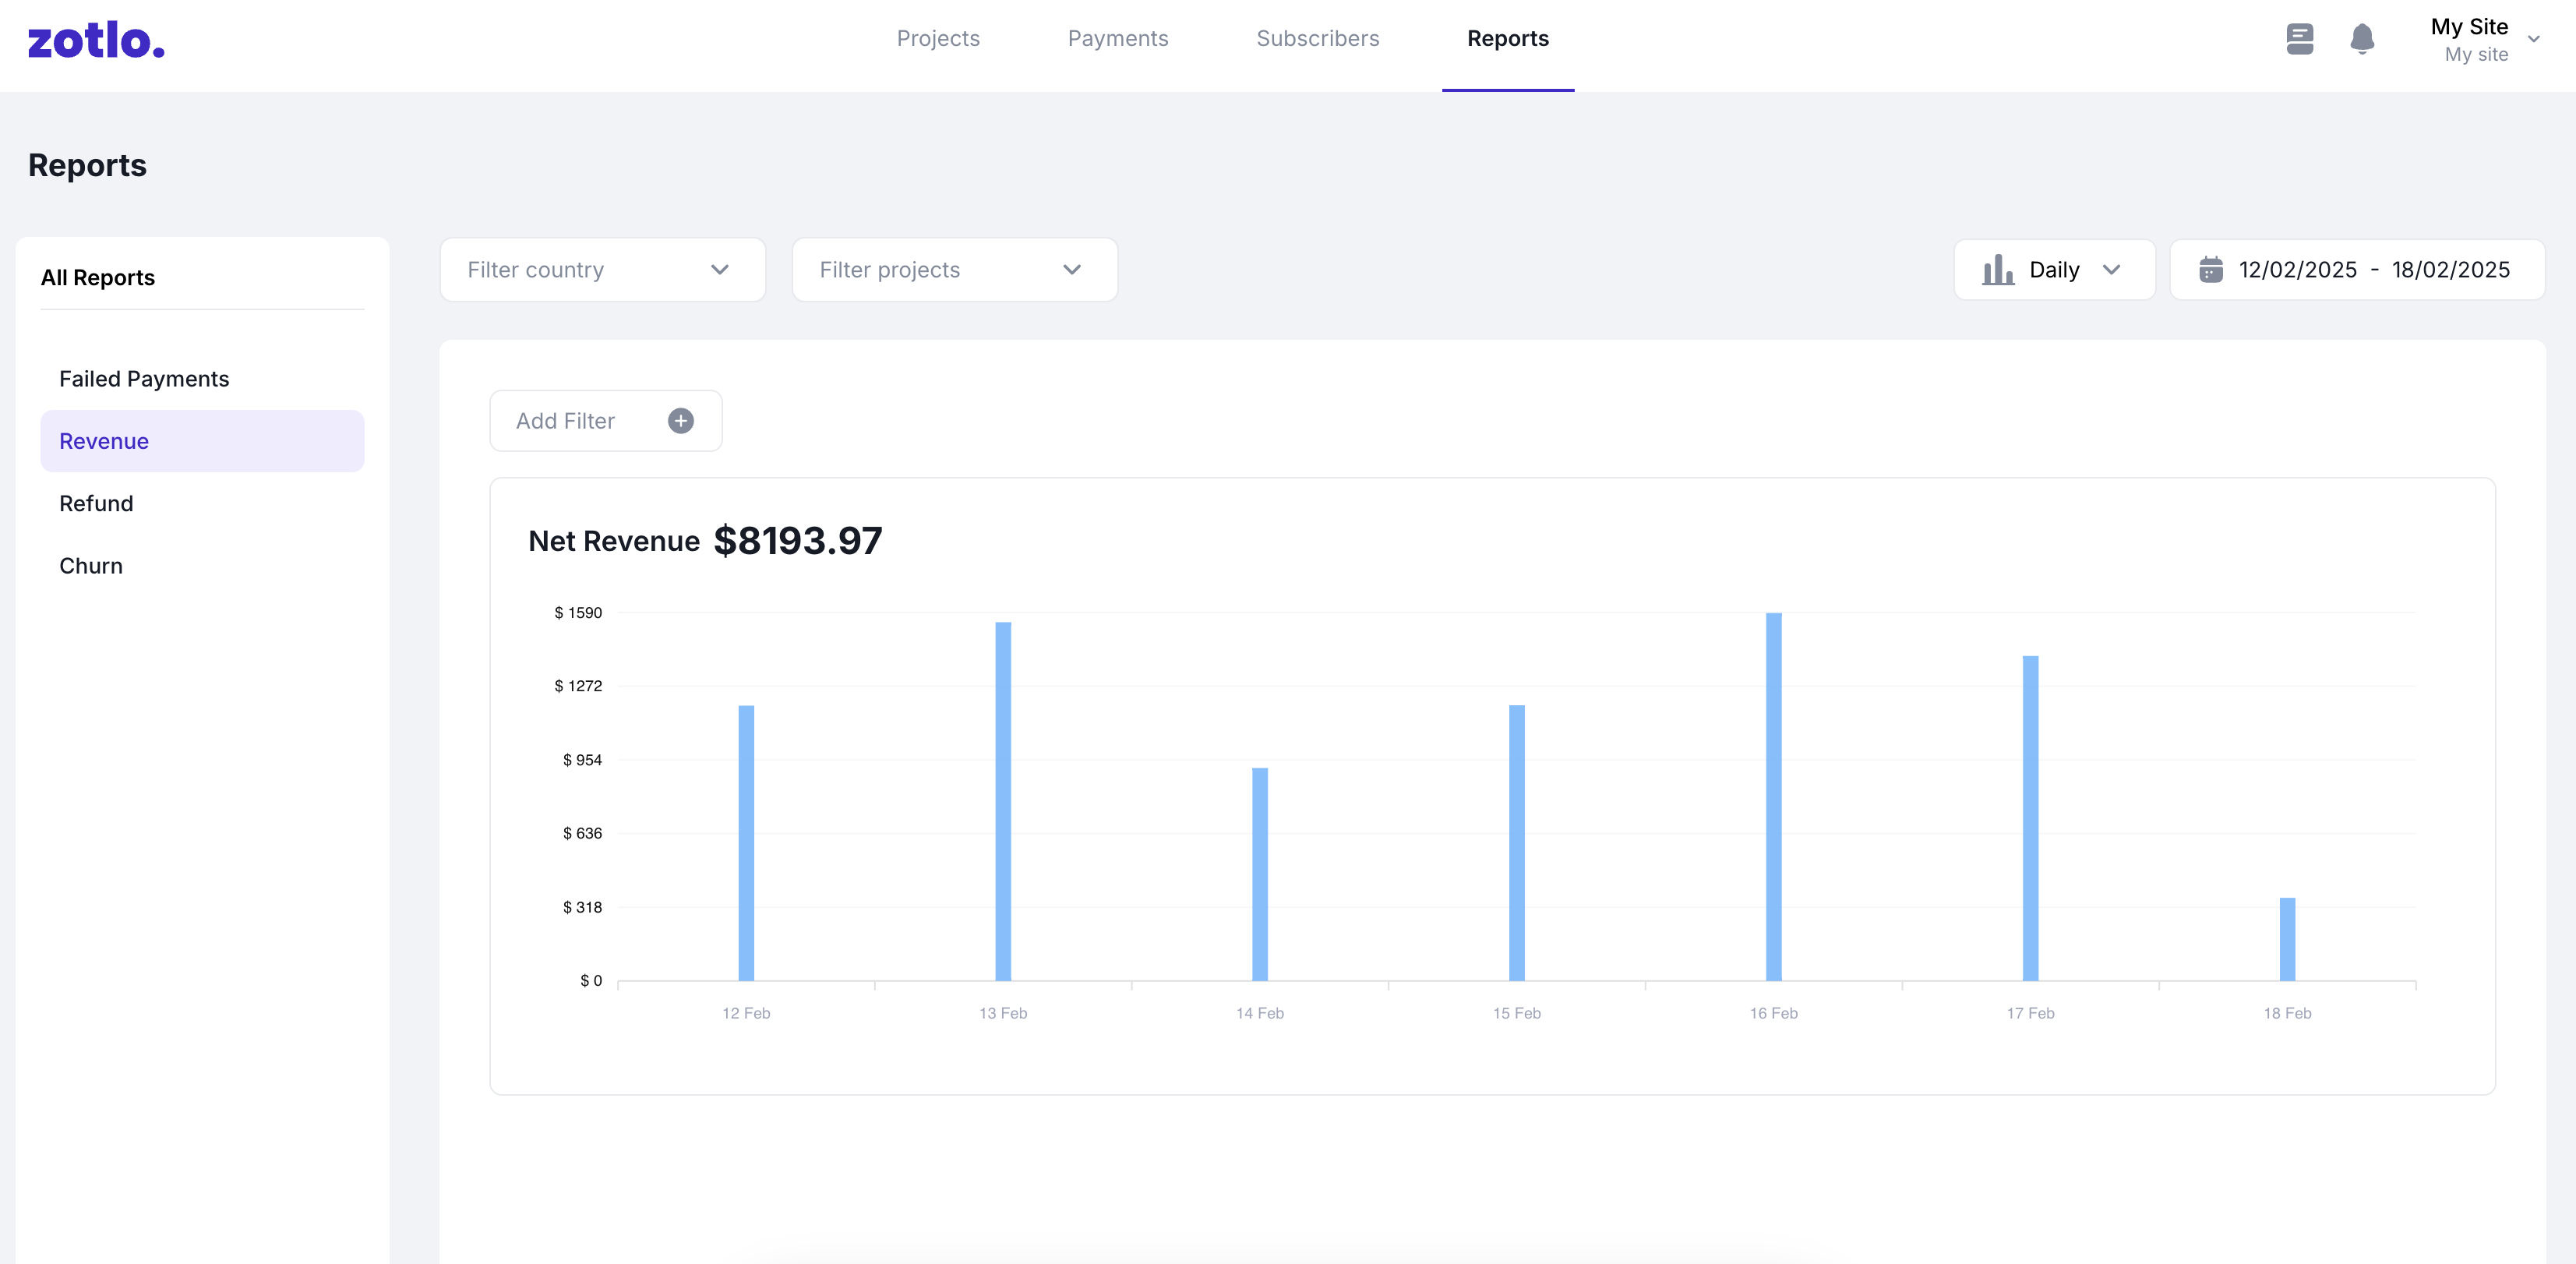The width and height of the screenshot is (2576, 1264).
Task: Switch to the Payments tab
Action: tap(1117, 39)
